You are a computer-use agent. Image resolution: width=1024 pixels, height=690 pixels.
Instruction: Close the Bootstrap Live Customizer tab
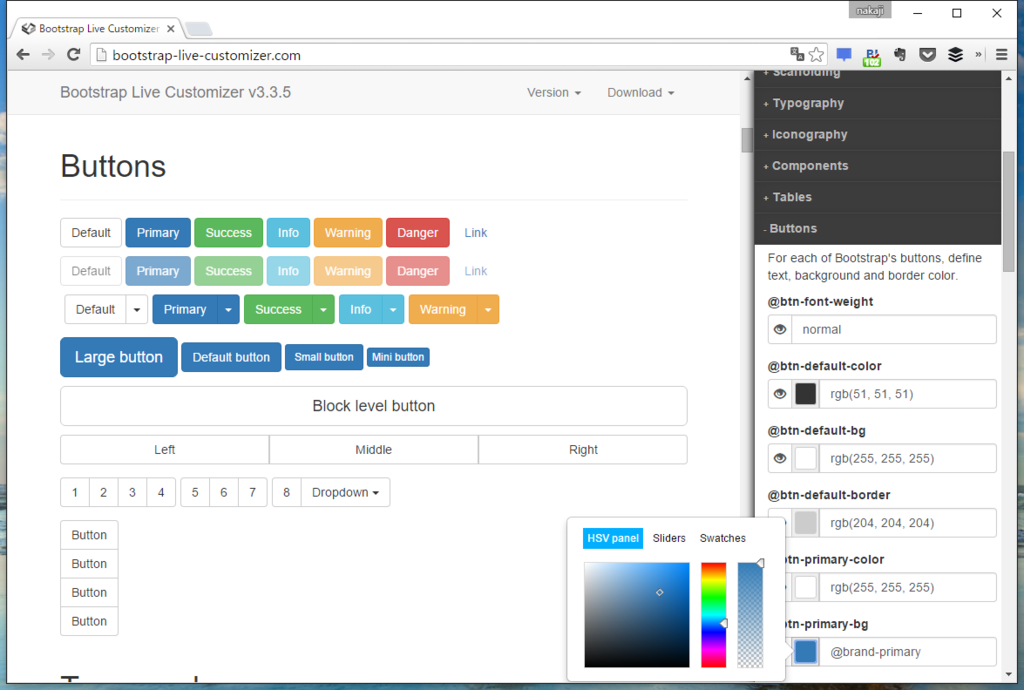(x=170, y=29)
